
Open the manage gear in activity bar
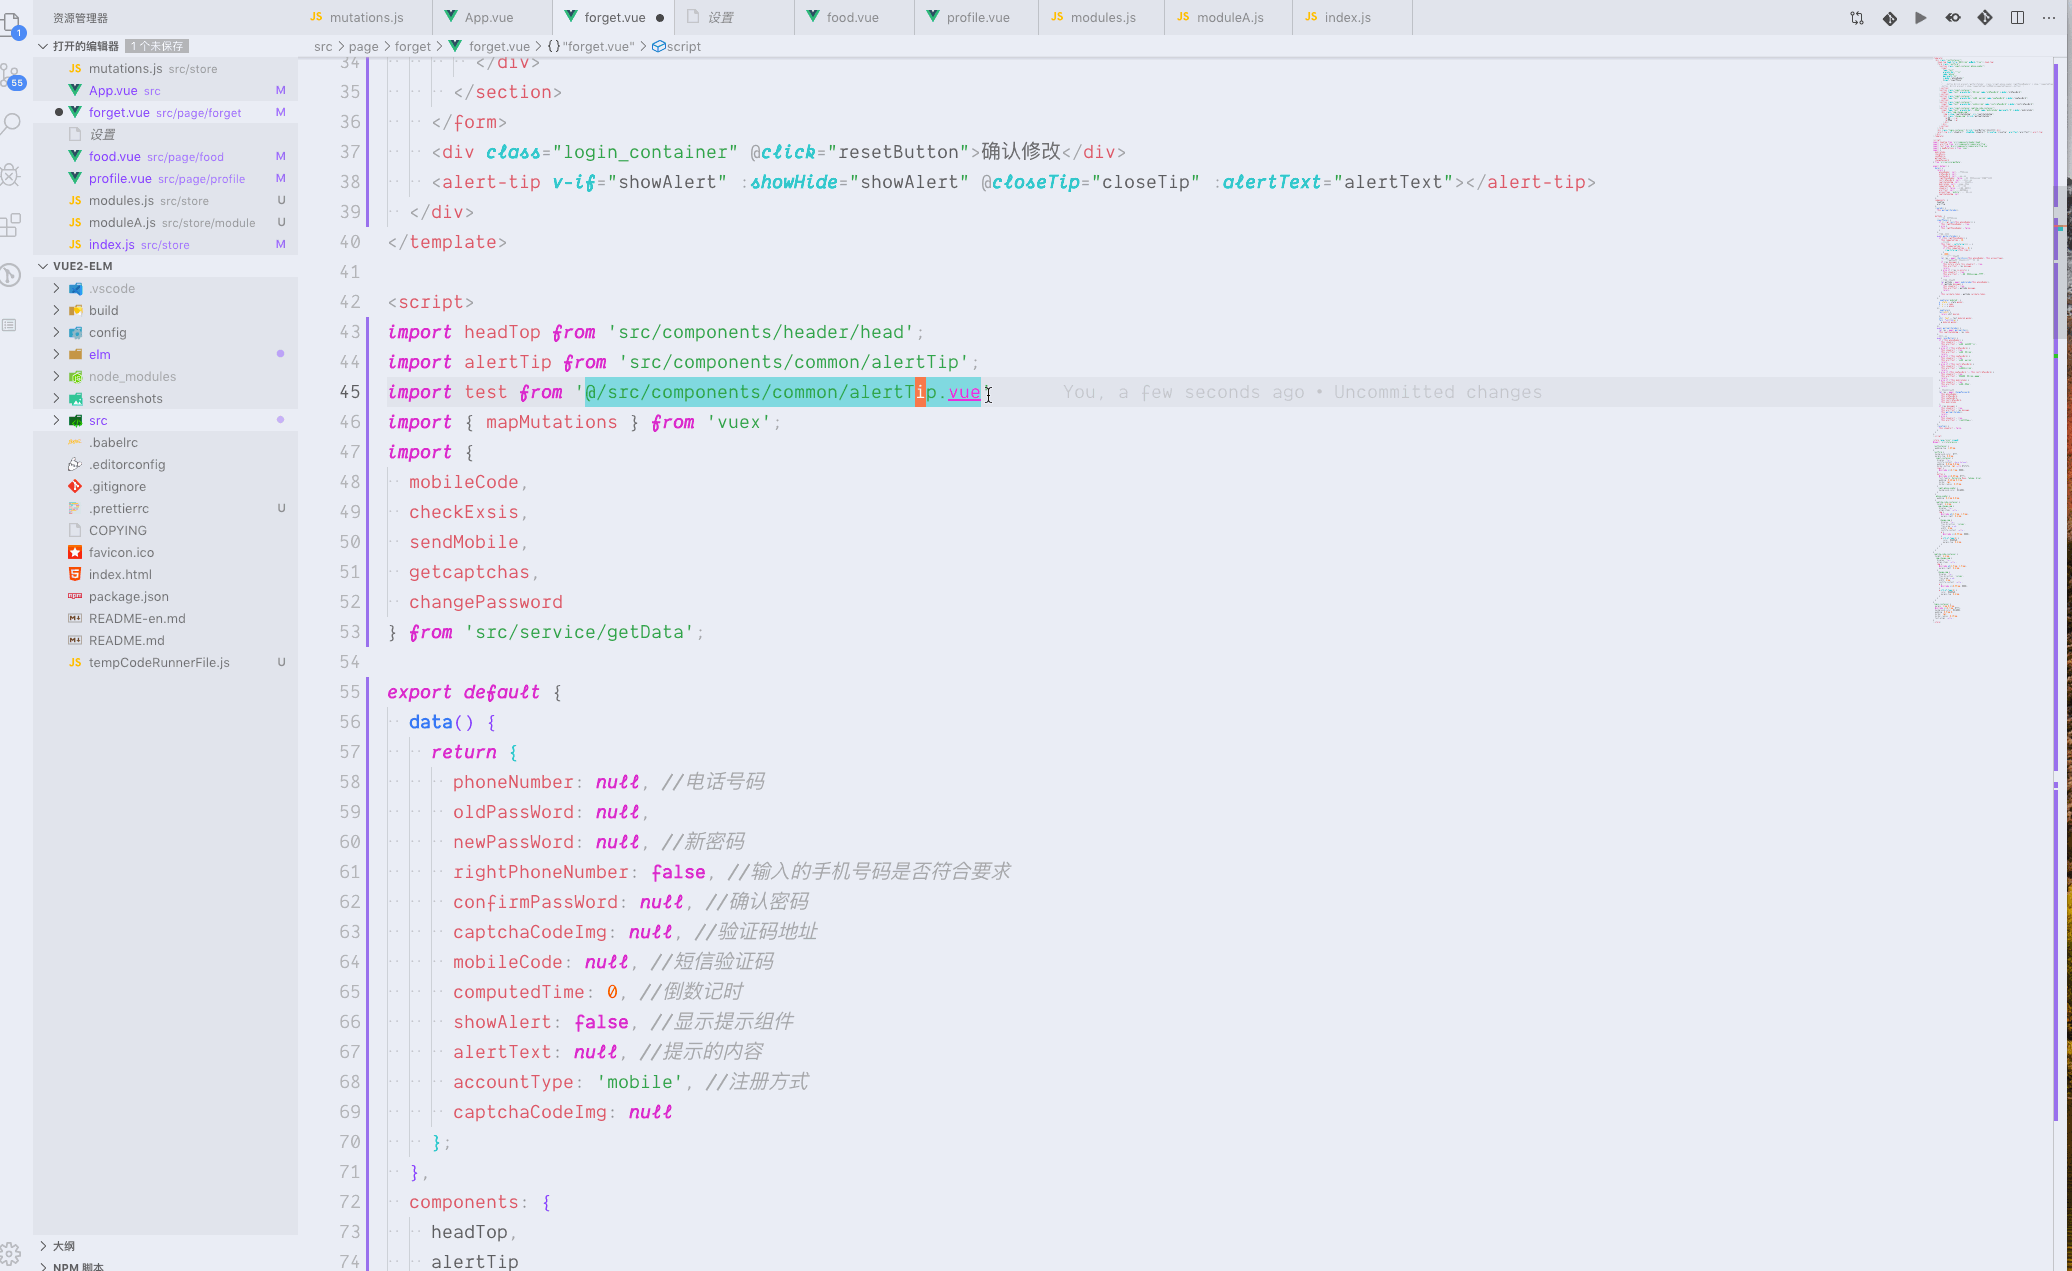11,1252
